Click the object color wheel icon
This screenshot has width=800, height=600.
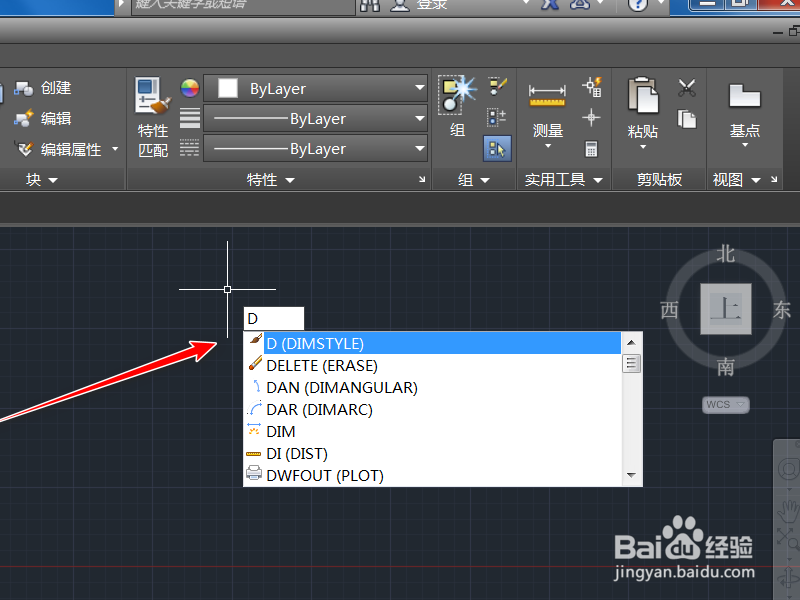point(189,88)
